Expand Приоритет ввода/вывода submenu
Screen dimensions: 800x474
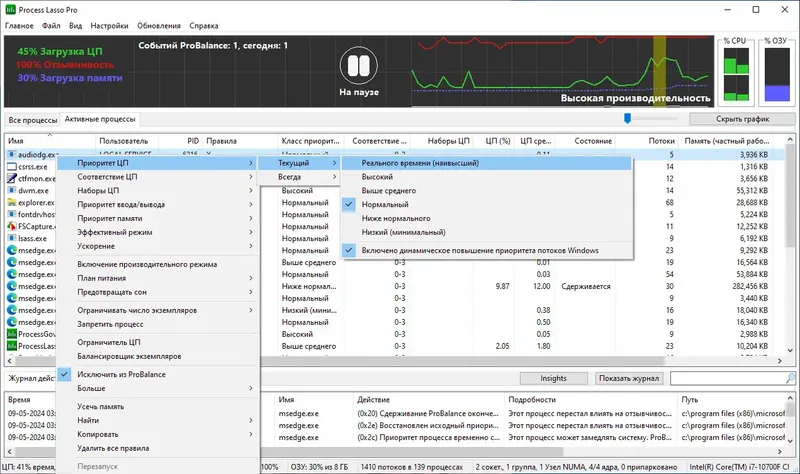(x=157, y=204)
